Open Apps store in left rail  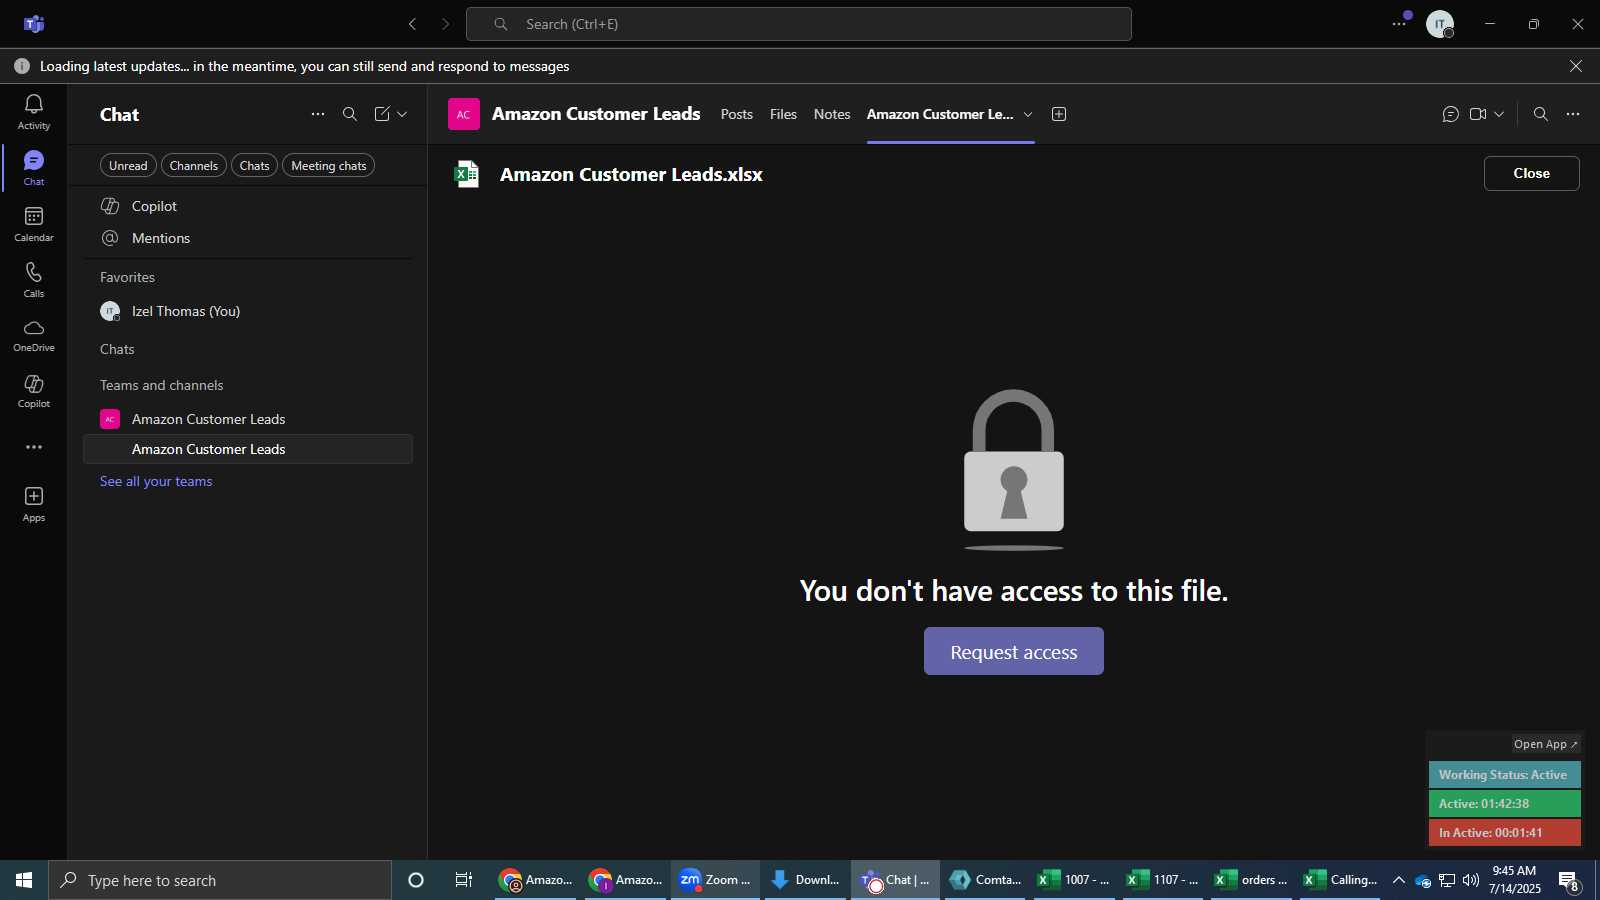coord(33,504)
